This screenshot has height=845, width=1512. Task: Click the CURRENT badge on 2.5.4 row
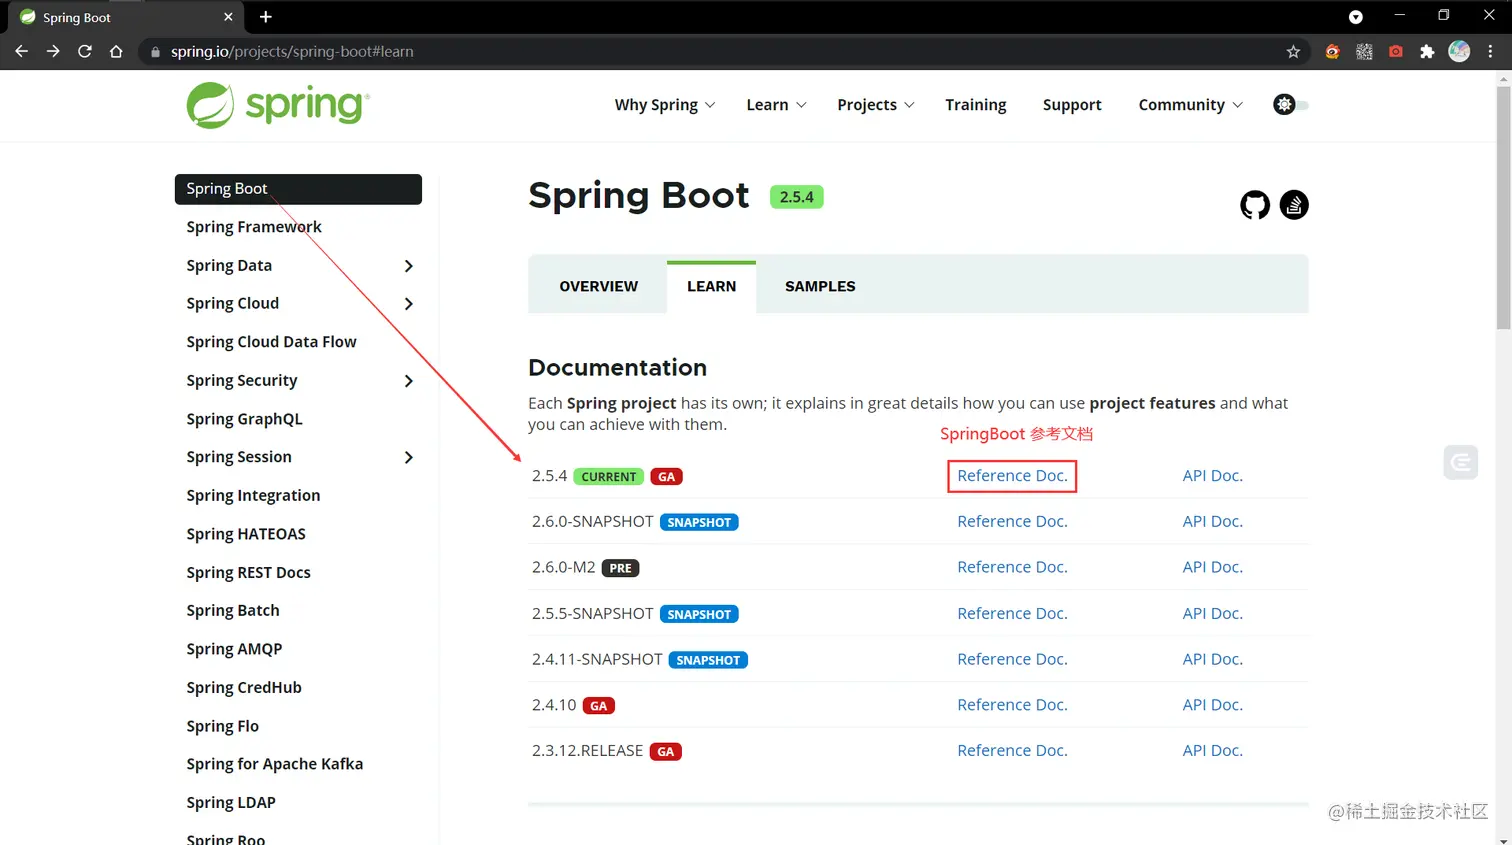coord(608,477)
